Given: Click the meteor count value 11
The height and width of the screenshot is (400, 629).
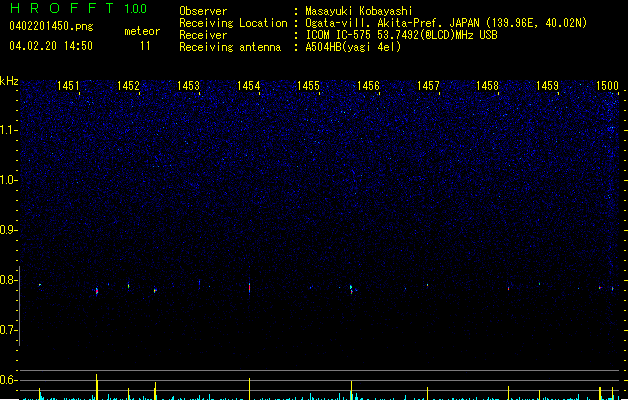Looking at the screenshot, I should 146,46.
